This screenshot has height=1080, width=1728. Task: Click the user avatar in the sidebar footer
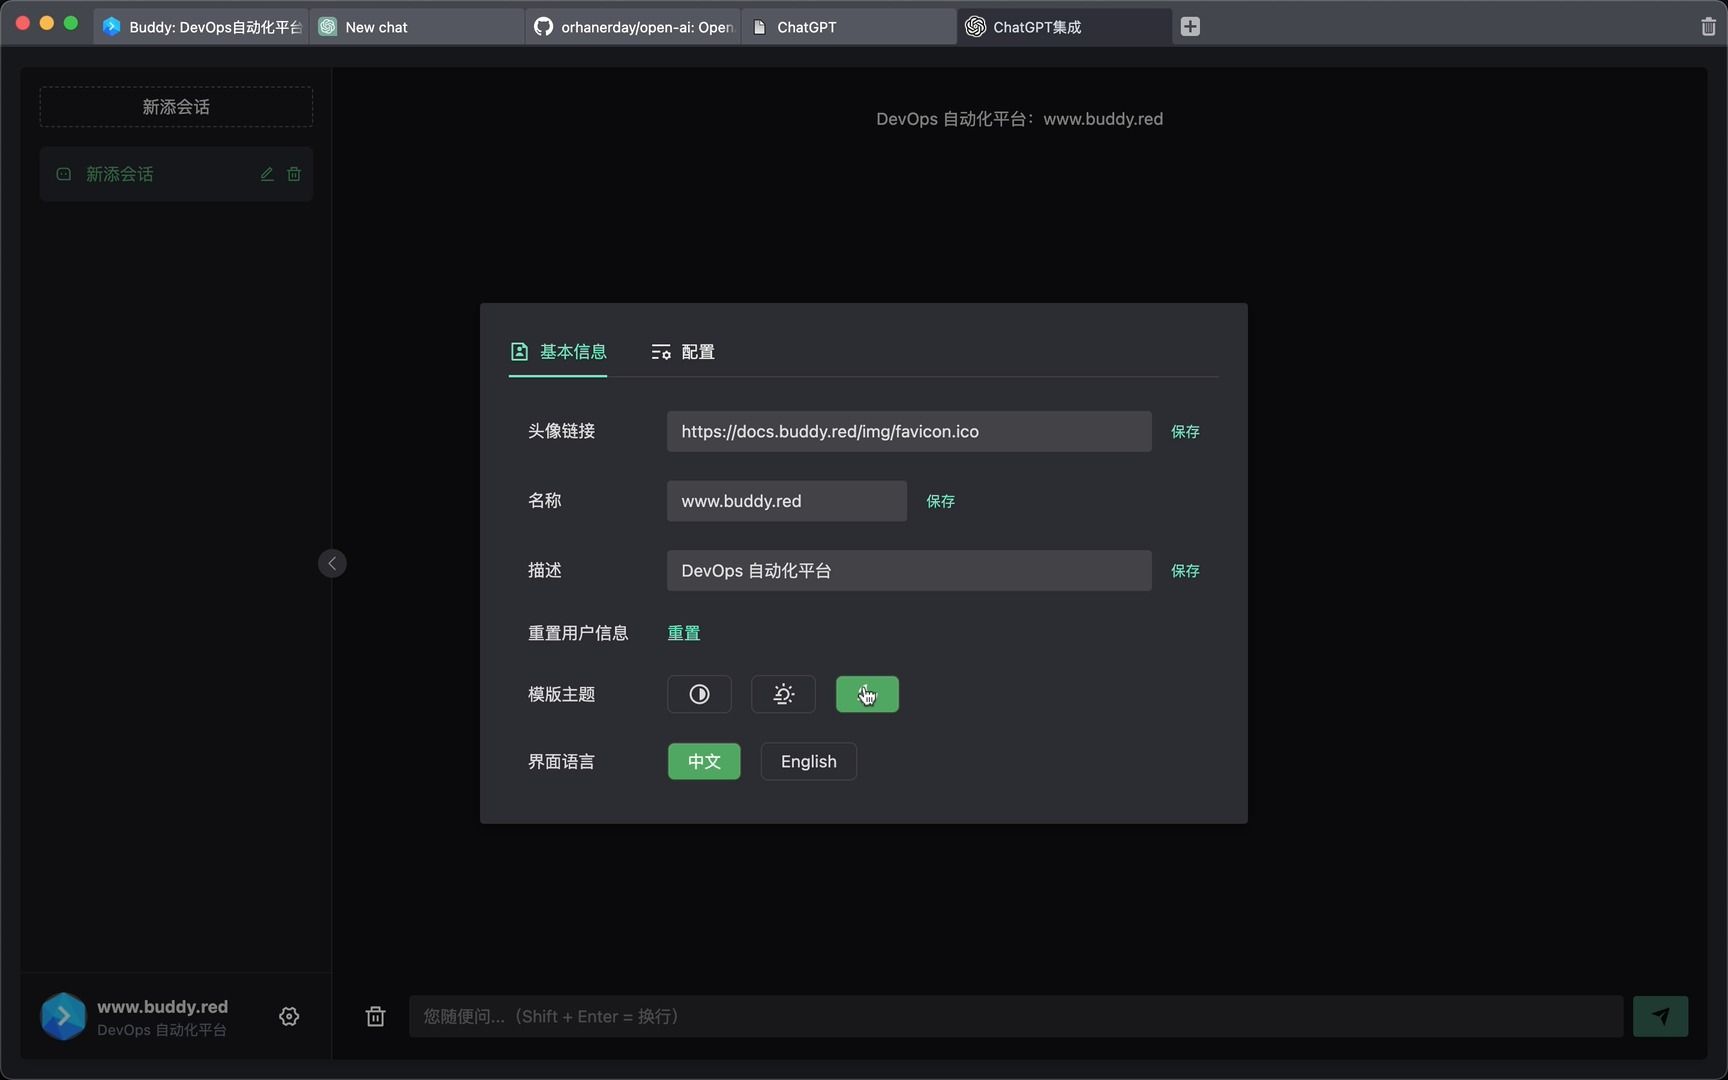[x=63, y=1016]
